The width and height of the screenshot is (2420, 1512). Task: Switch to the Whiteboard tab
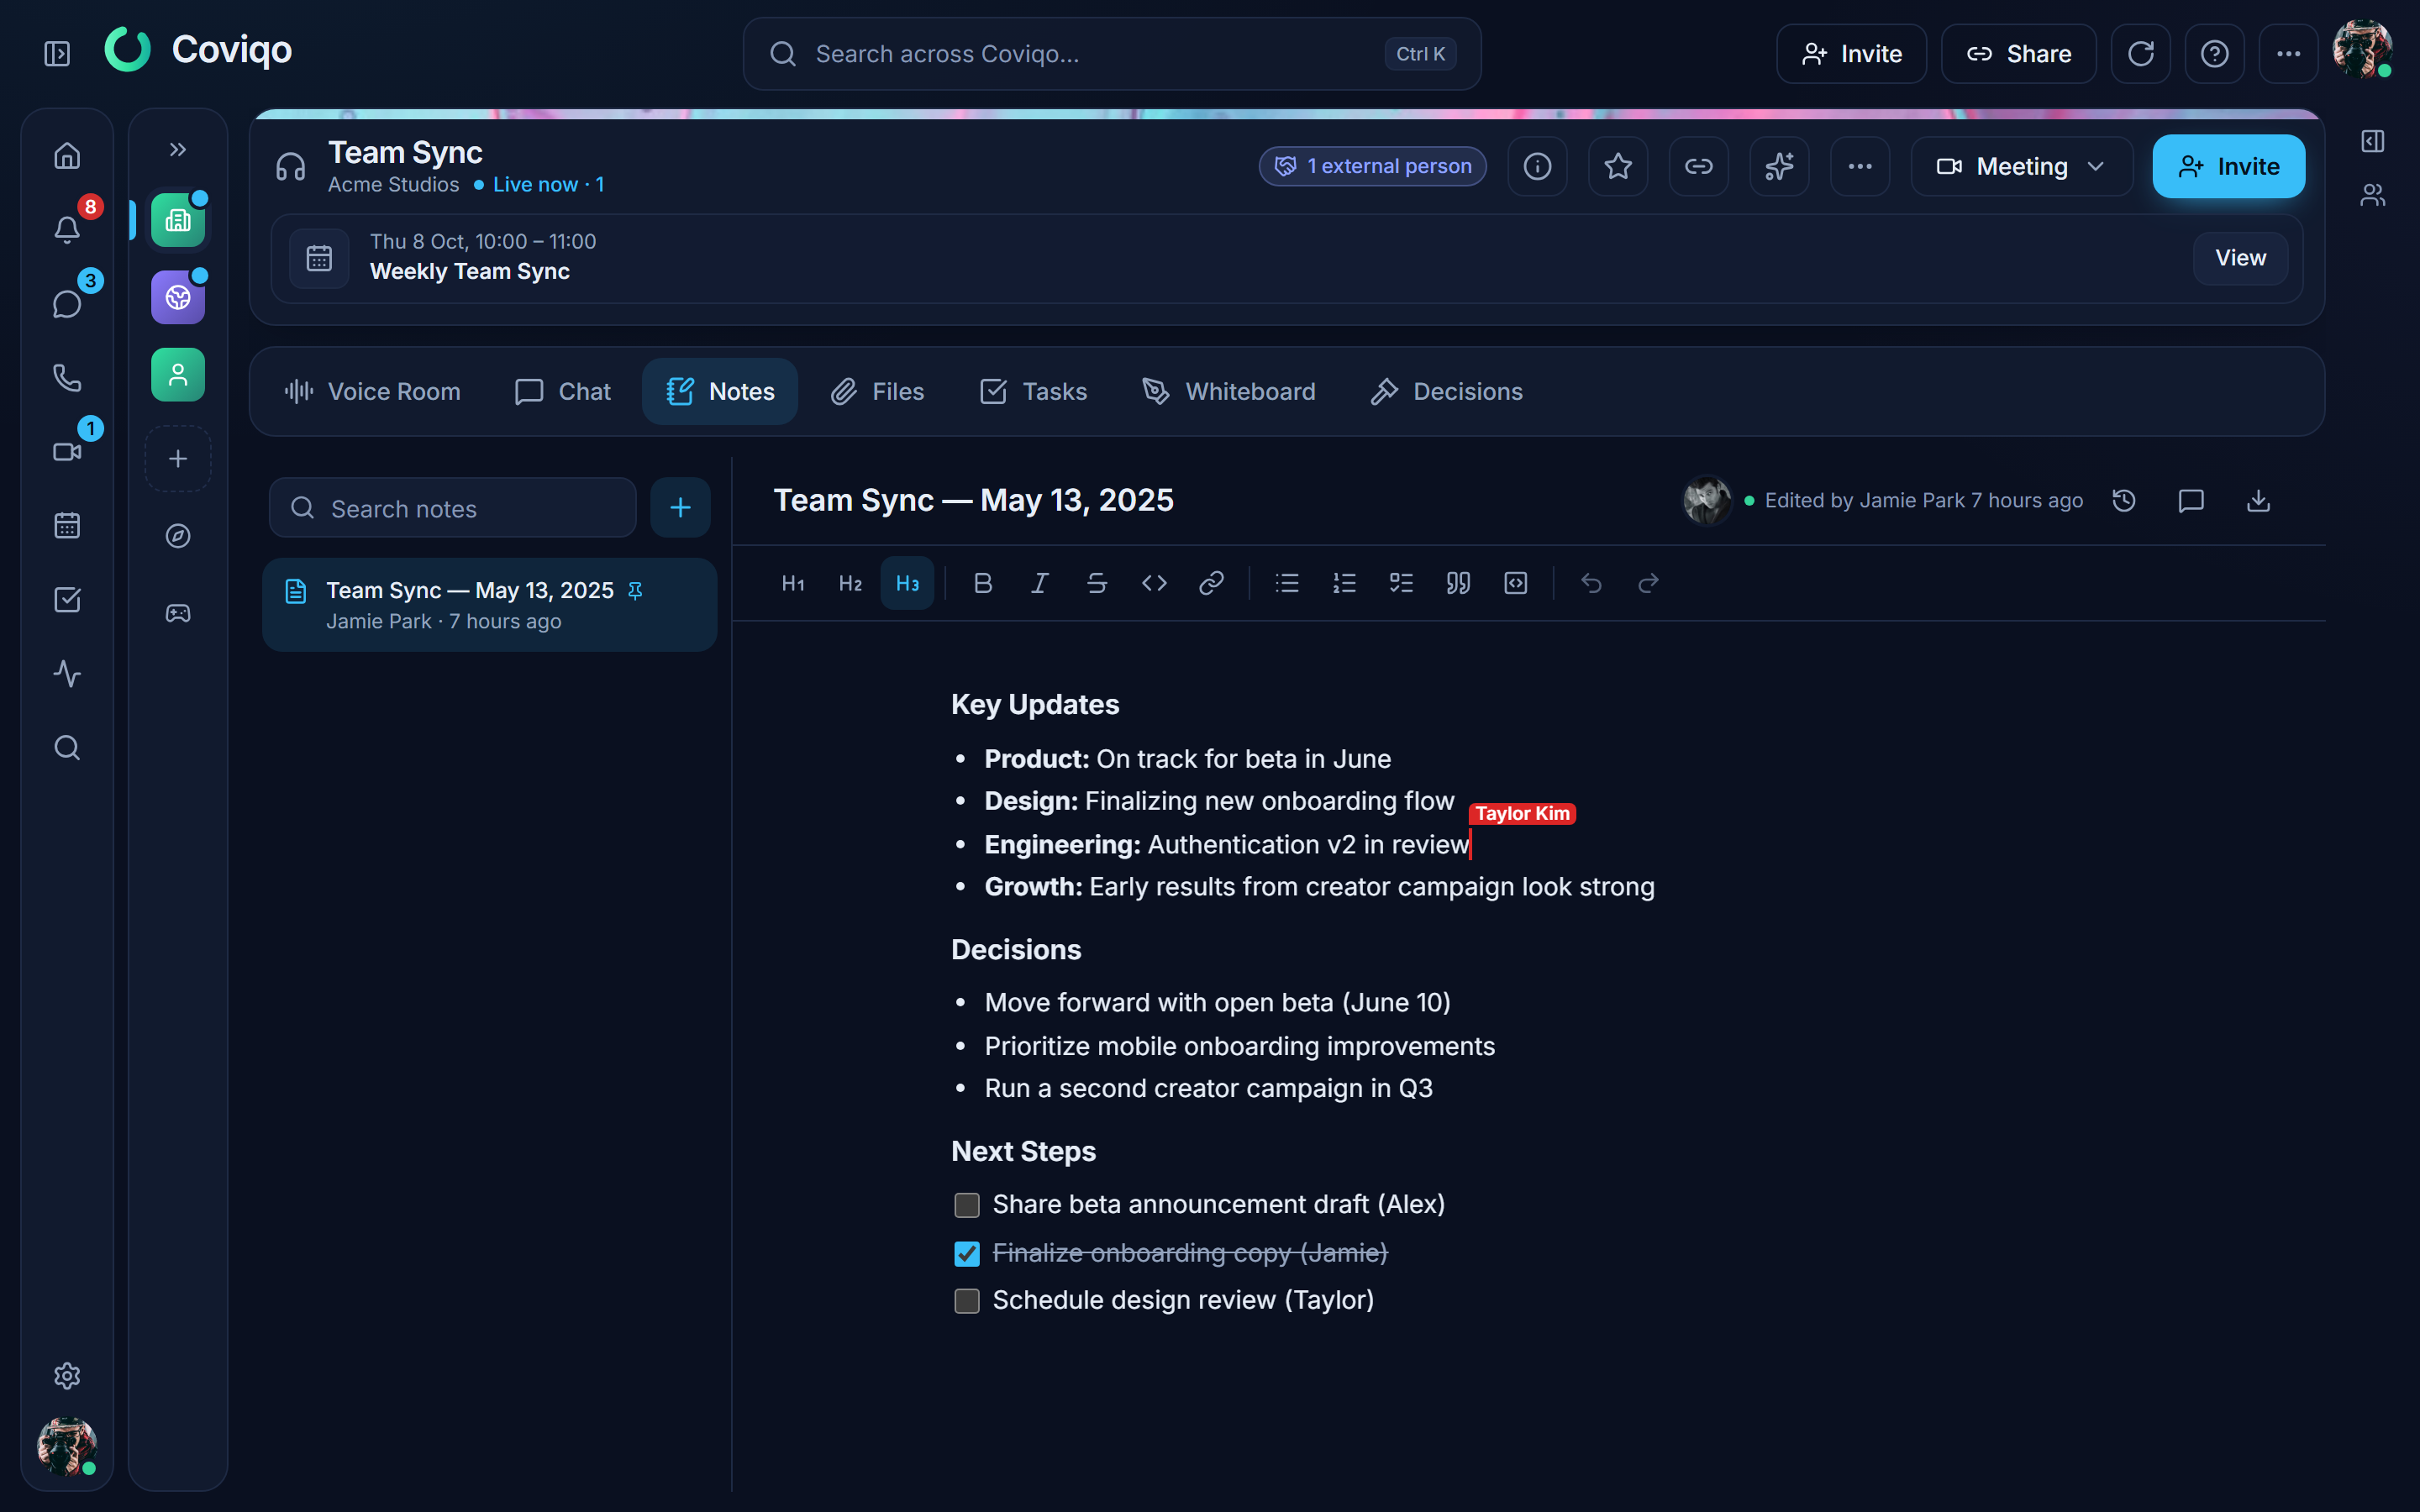tap(1229, 391)
